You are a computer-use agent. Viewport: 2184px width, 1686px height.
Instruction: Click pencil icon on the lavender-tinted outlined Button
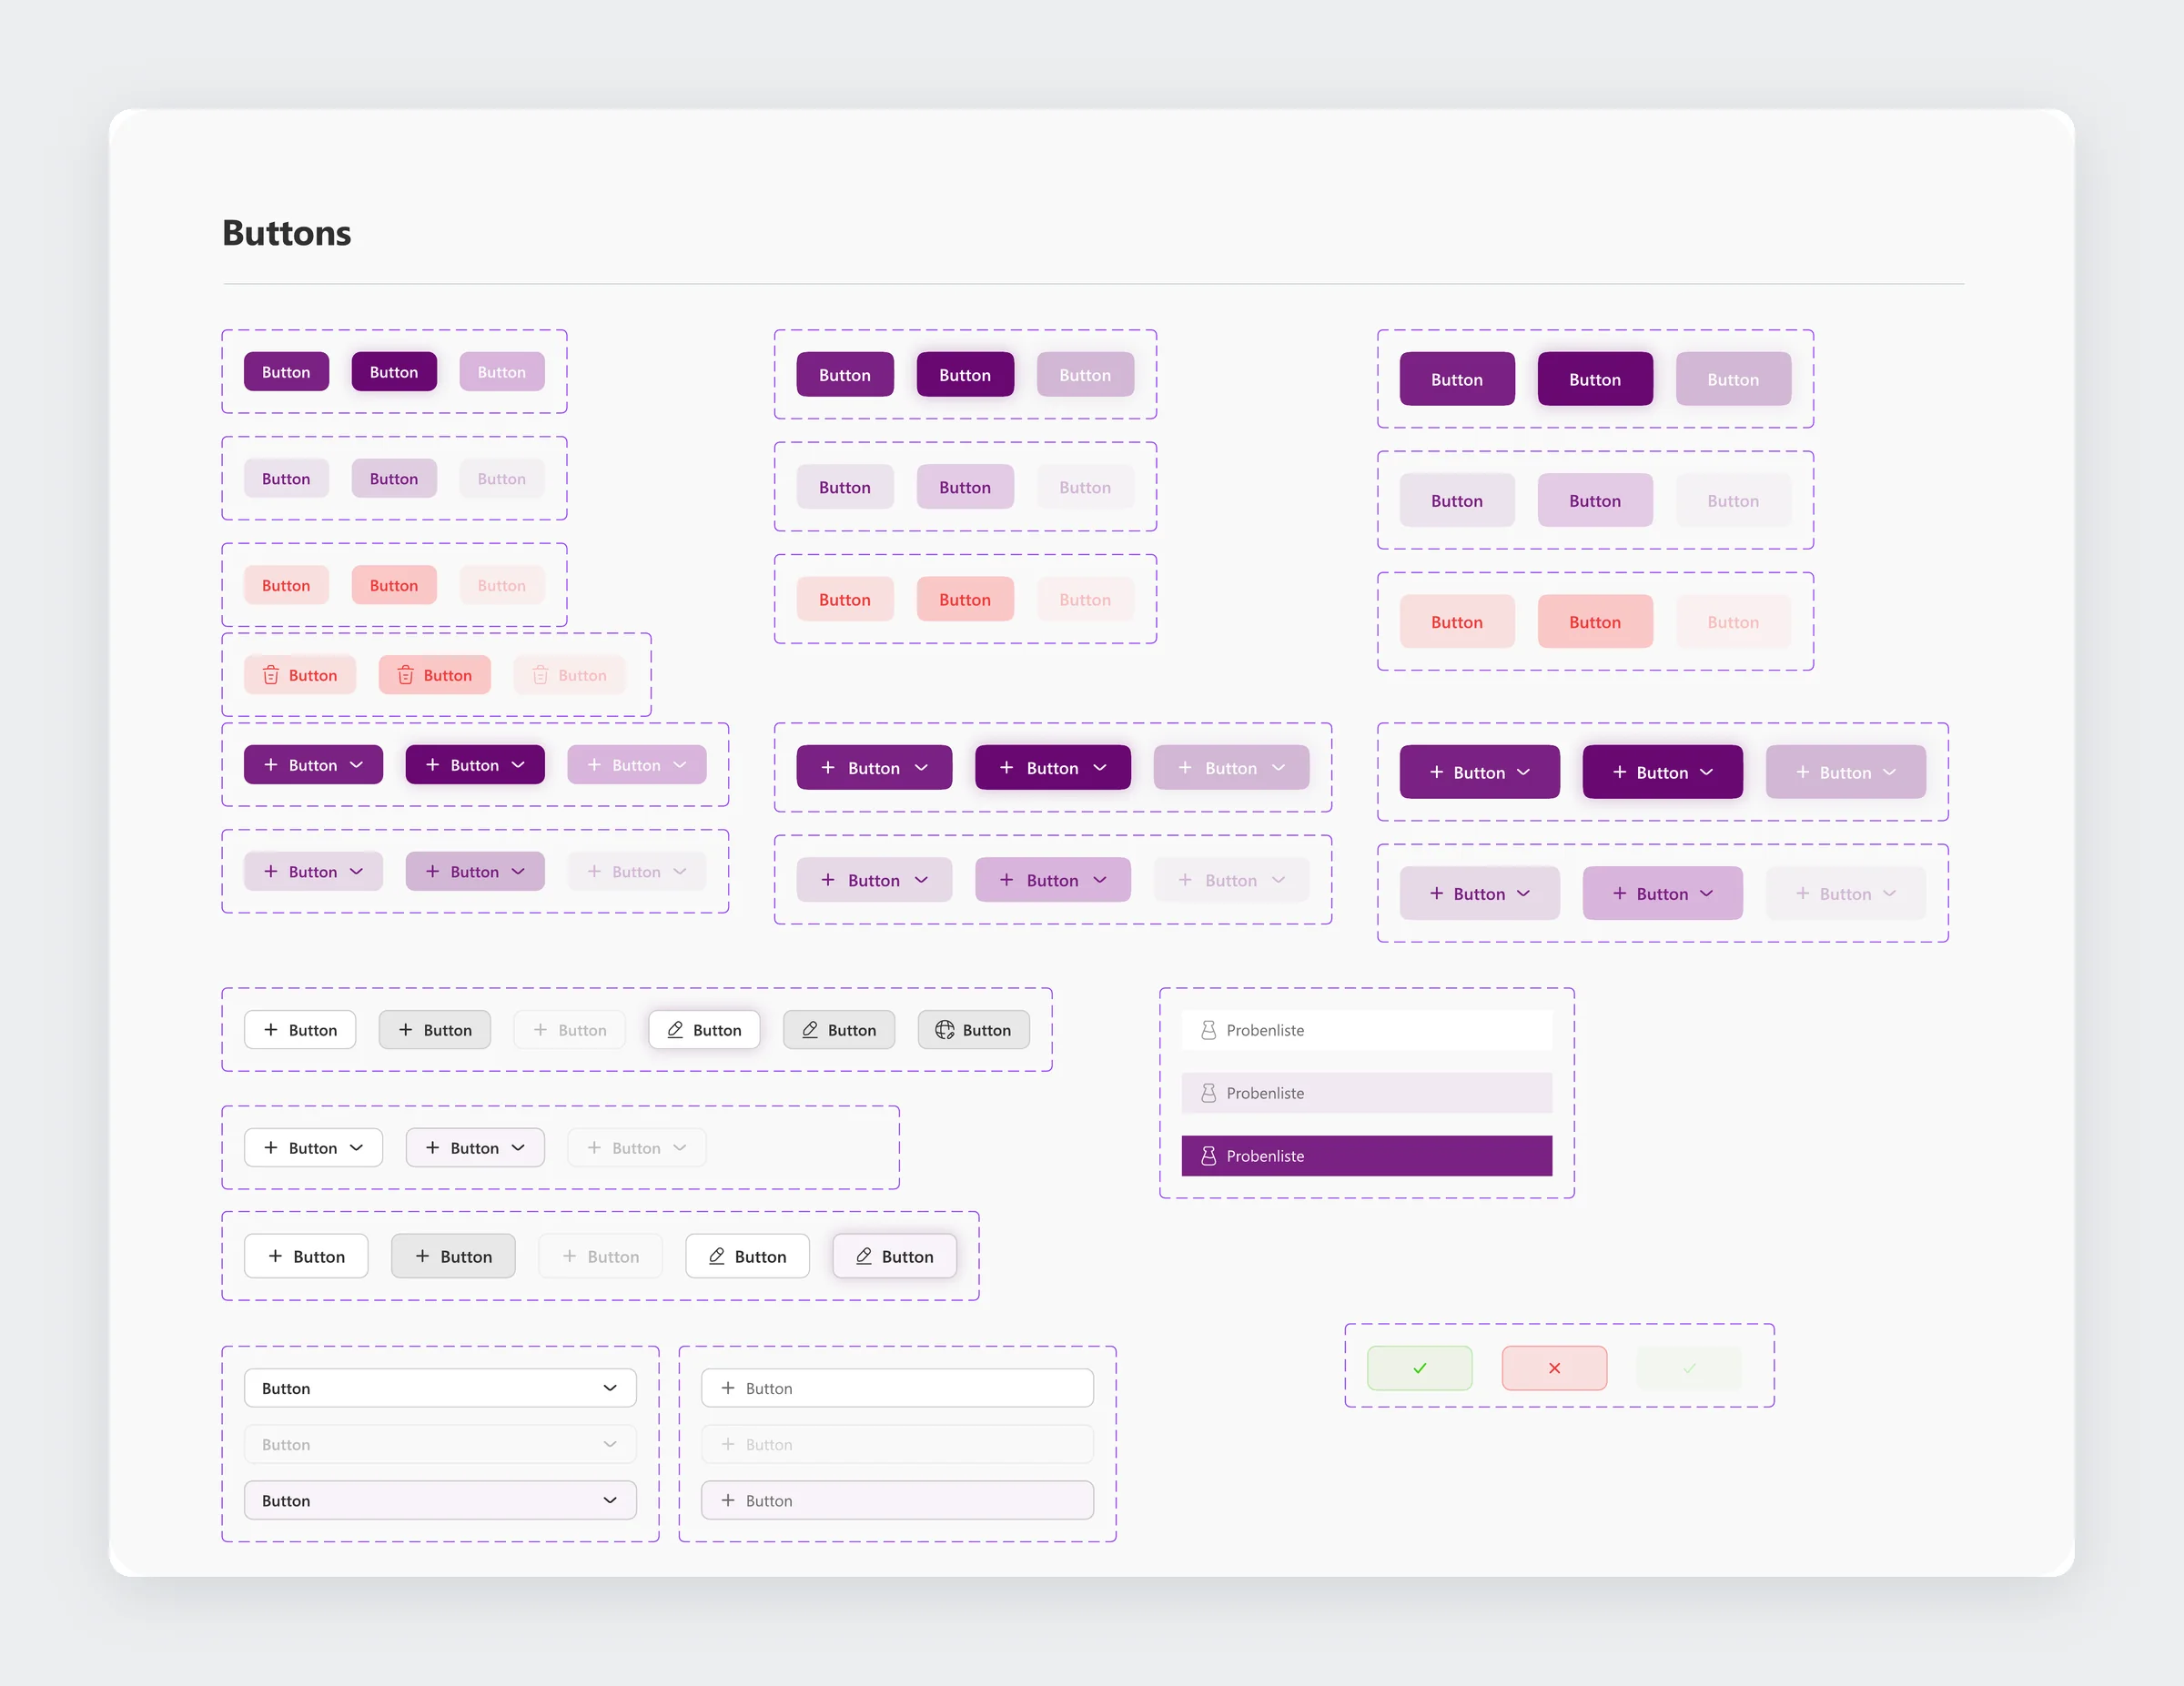(x=864, y=1256)
